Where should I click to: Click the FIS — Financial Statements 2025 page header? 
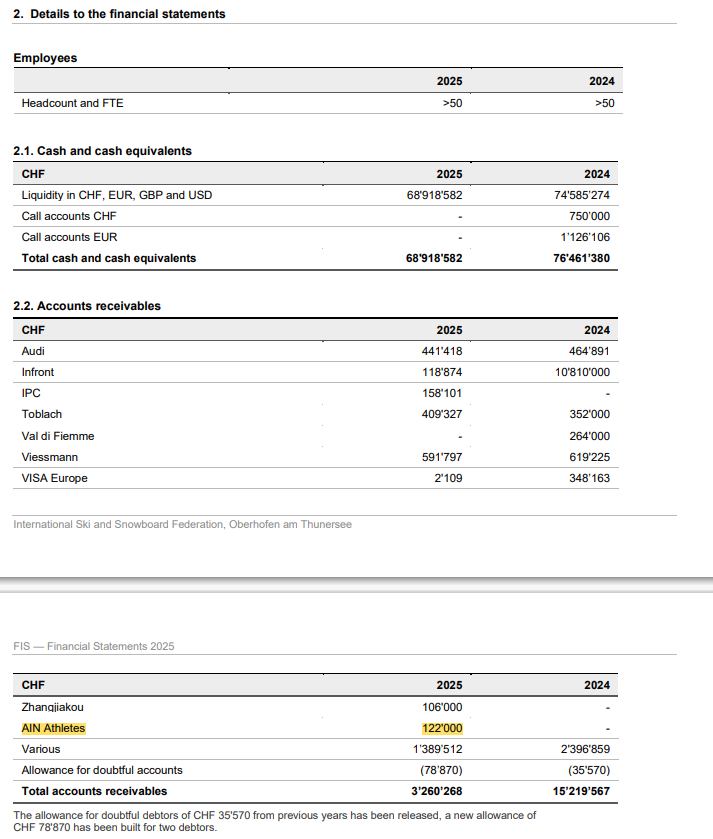[x=94, y=646]
